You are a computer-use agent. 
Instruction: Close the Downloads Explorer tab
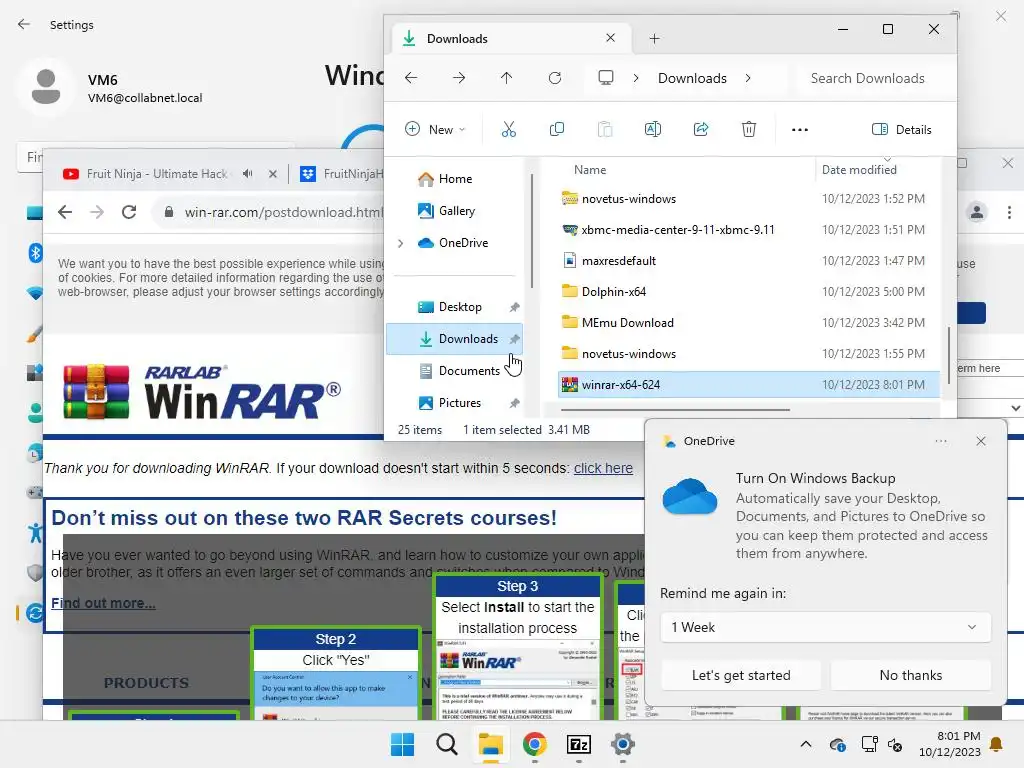click(x=610, y=38)
